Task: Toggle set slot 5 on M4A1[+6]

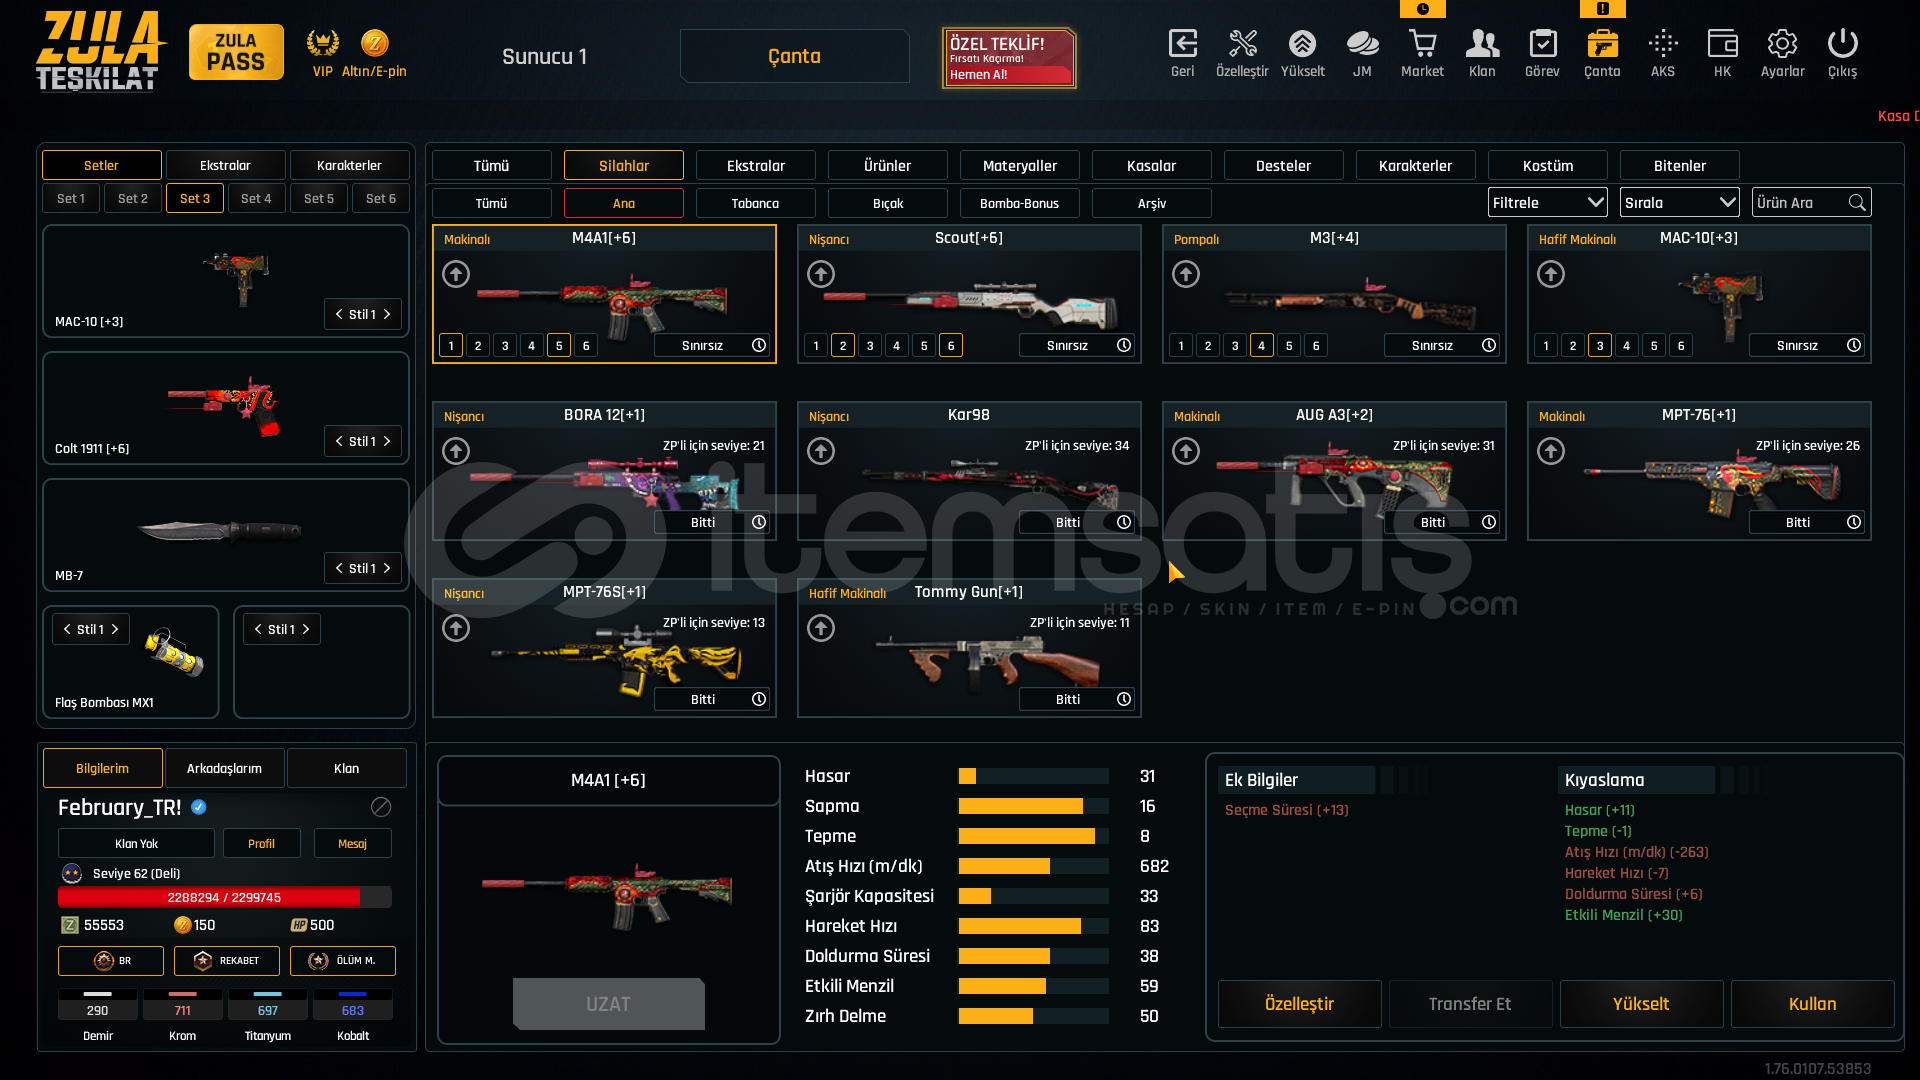Action: pos(559,346)
